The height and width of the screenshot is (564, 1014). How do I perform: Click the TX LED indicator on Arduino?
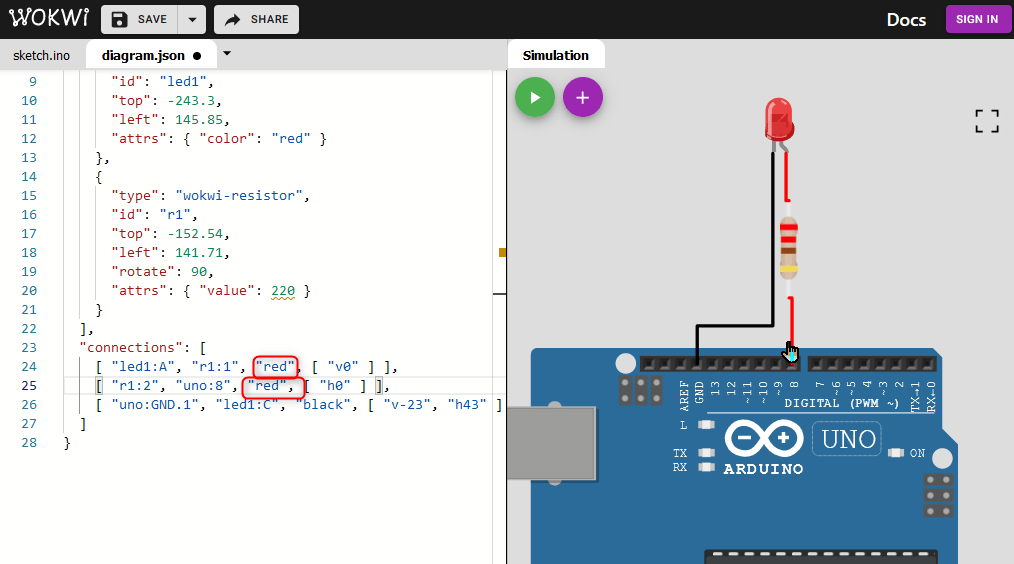click(x=706, y=453)
